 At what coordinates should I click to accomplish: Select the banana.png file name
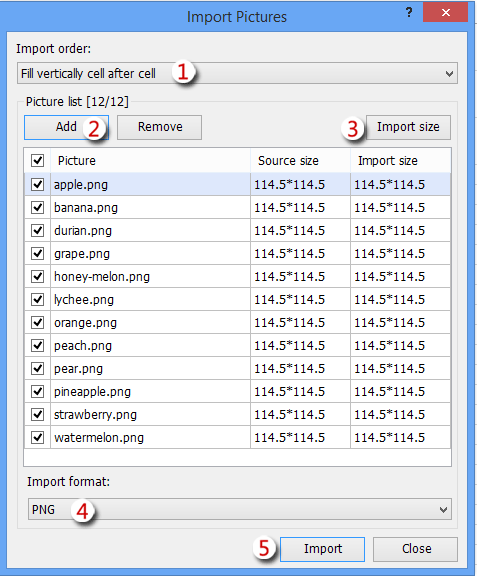[x=86, y=208]
